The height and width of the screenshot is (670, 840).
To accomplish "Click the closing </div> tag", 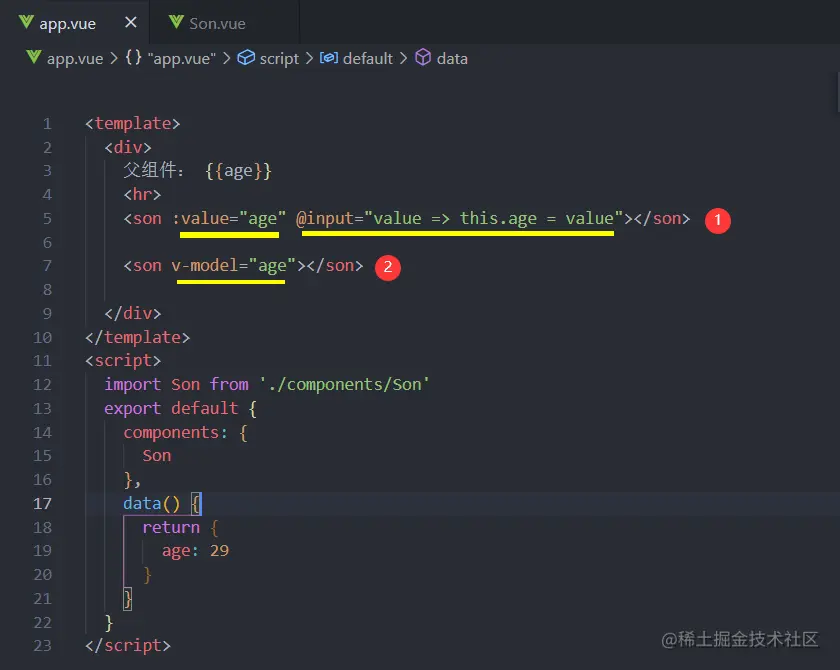I will pyautogui.click(x=132, y=313).
